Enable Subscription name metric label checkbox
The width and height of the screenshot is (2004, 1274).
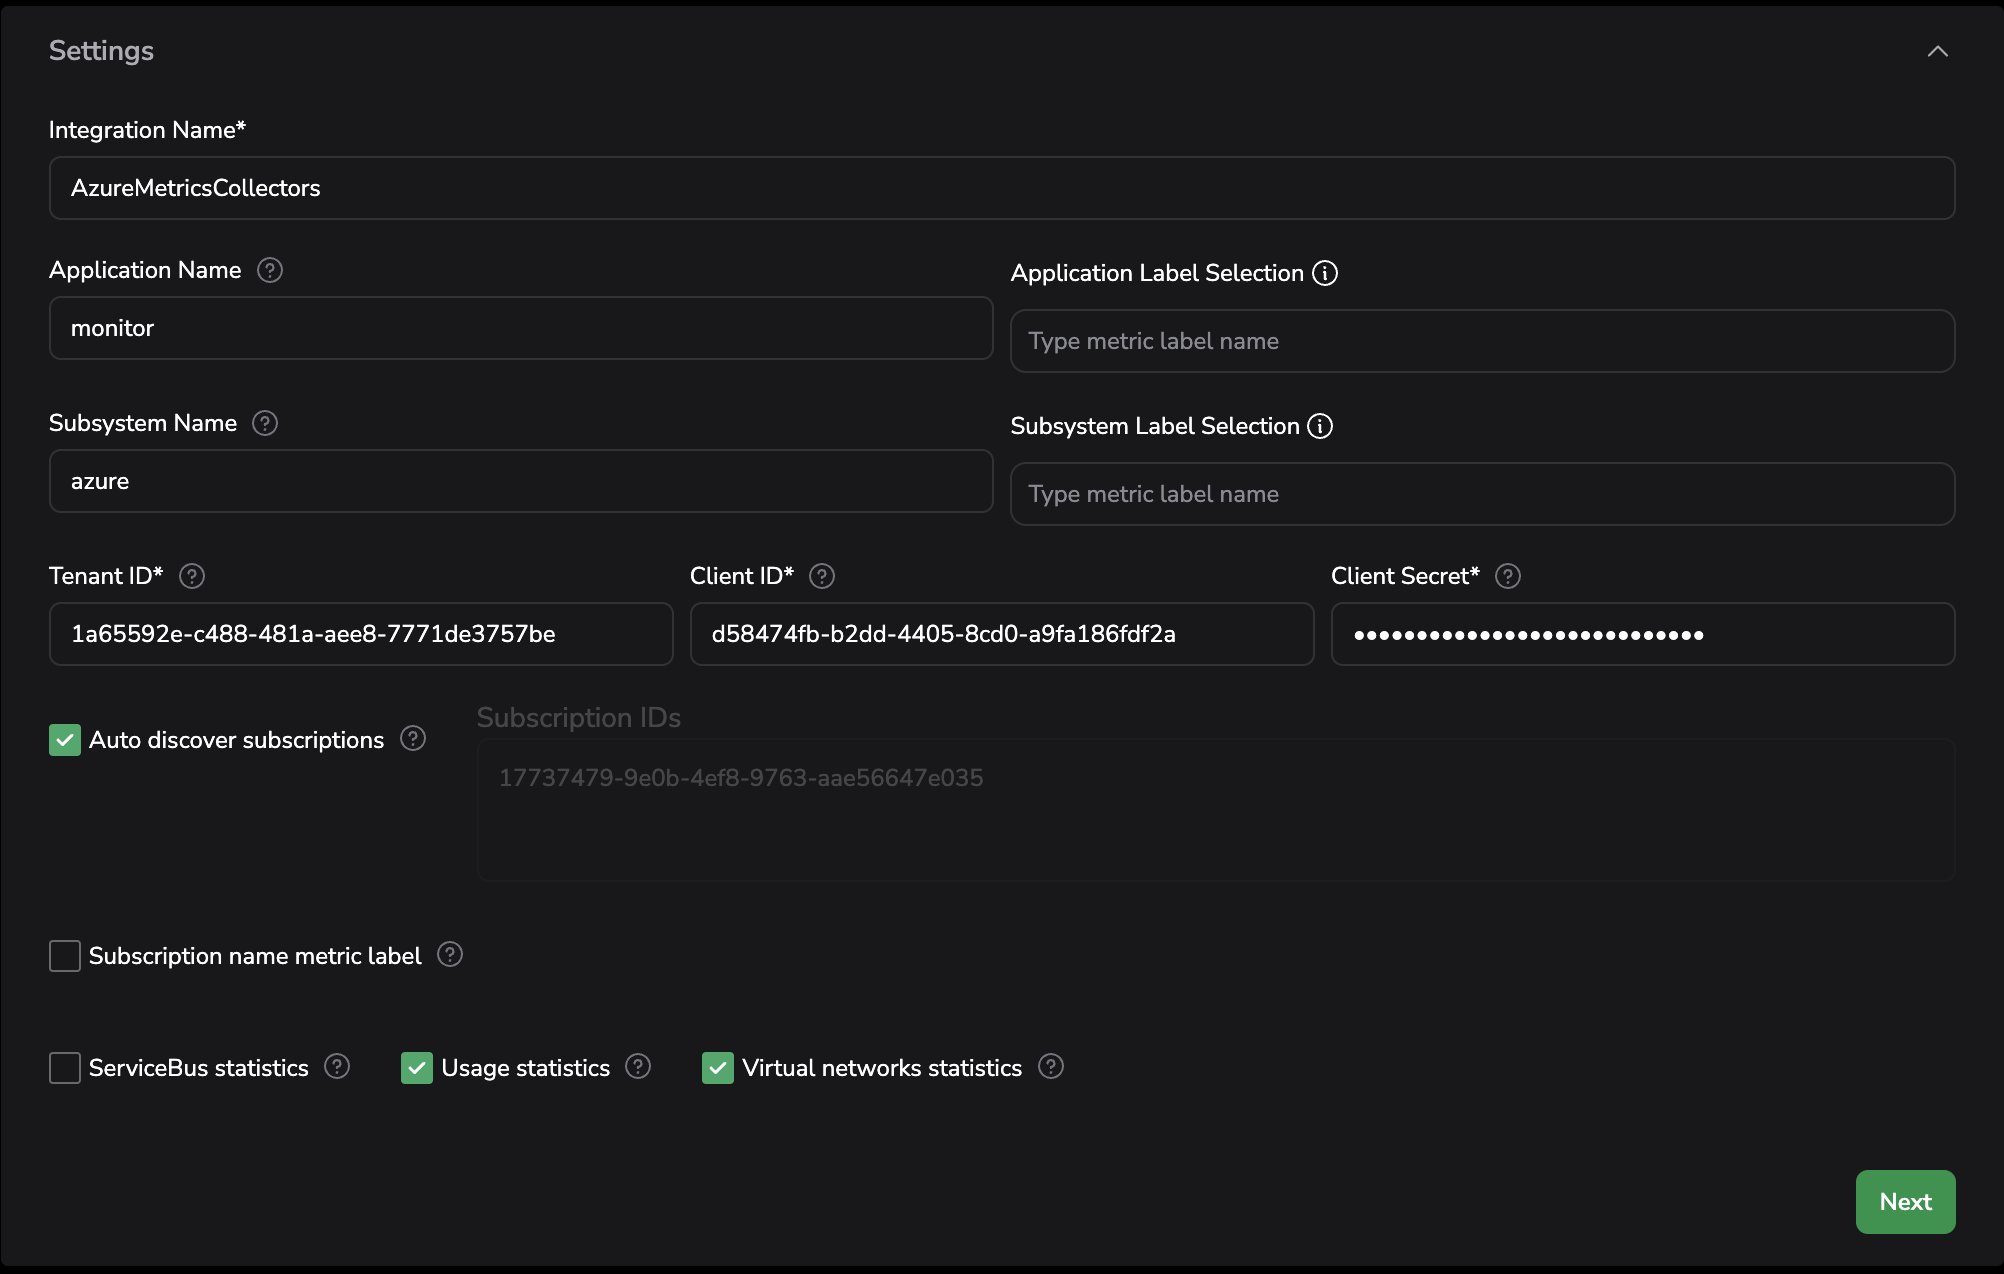point(65,956)
